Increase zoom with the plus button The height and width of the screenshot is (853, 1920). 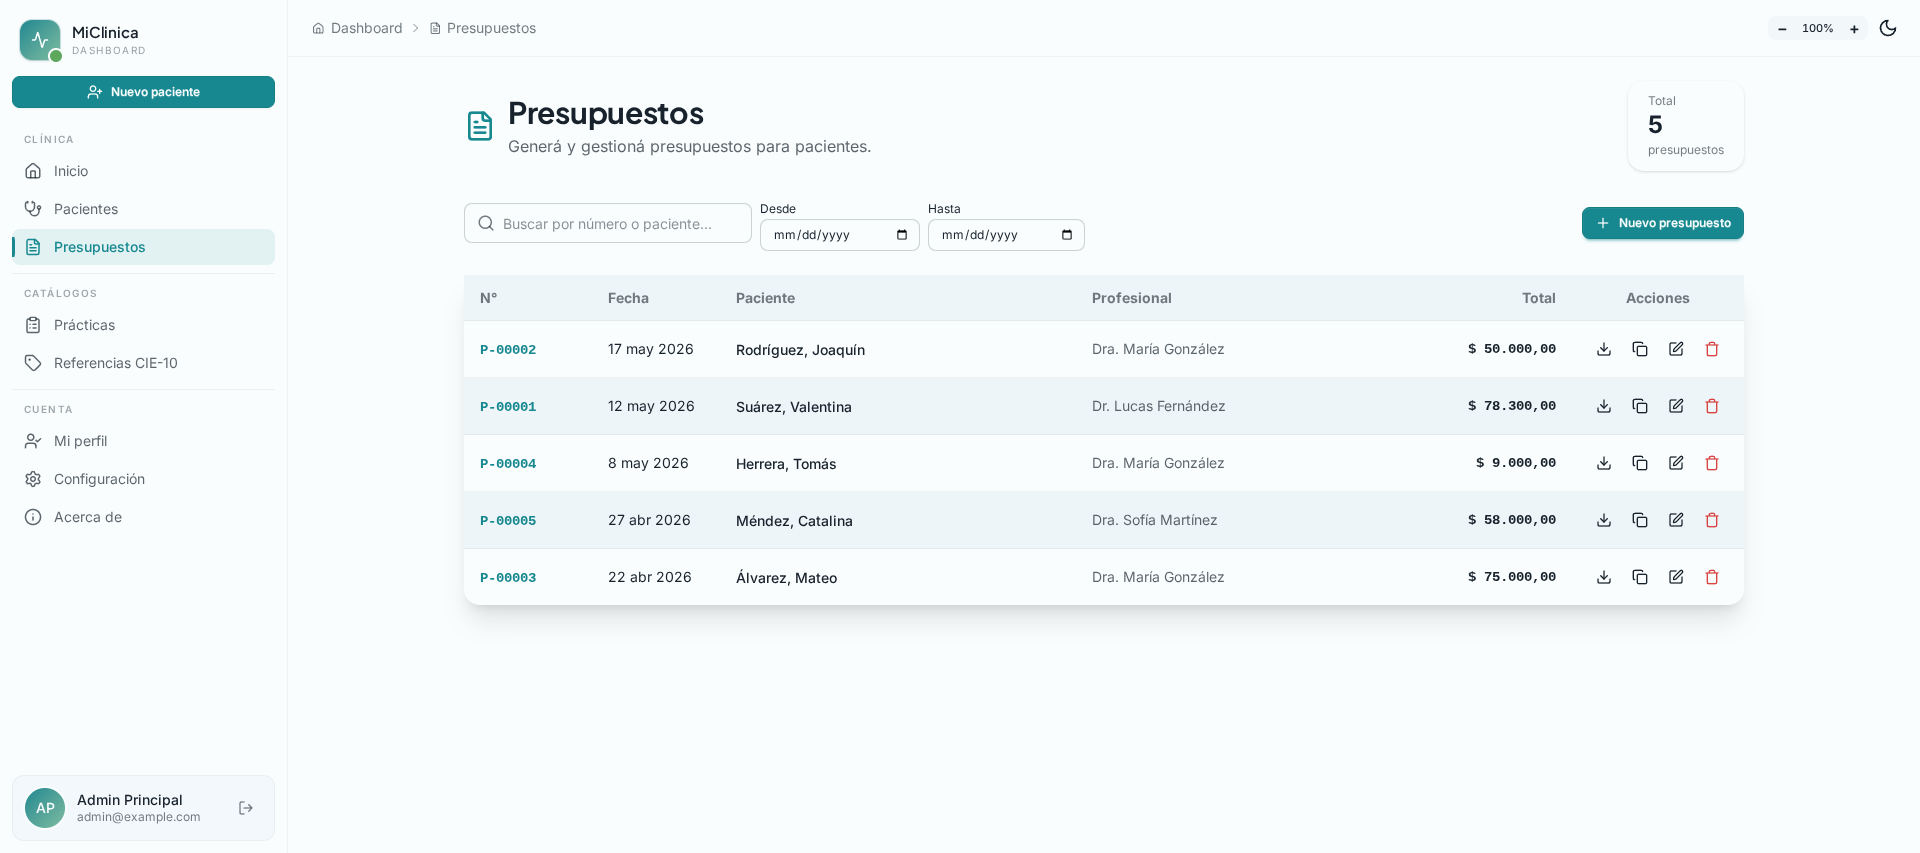click(1854, 29)
